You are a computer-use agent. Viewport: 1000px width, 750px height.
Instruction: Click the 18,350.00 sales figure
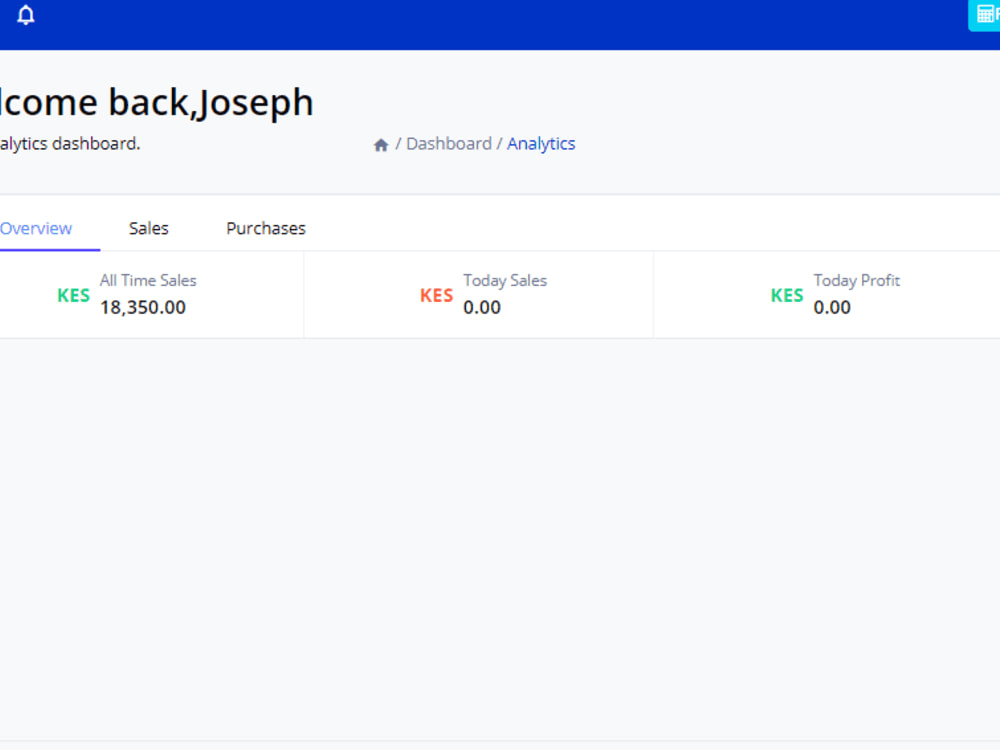coord(143,307)
